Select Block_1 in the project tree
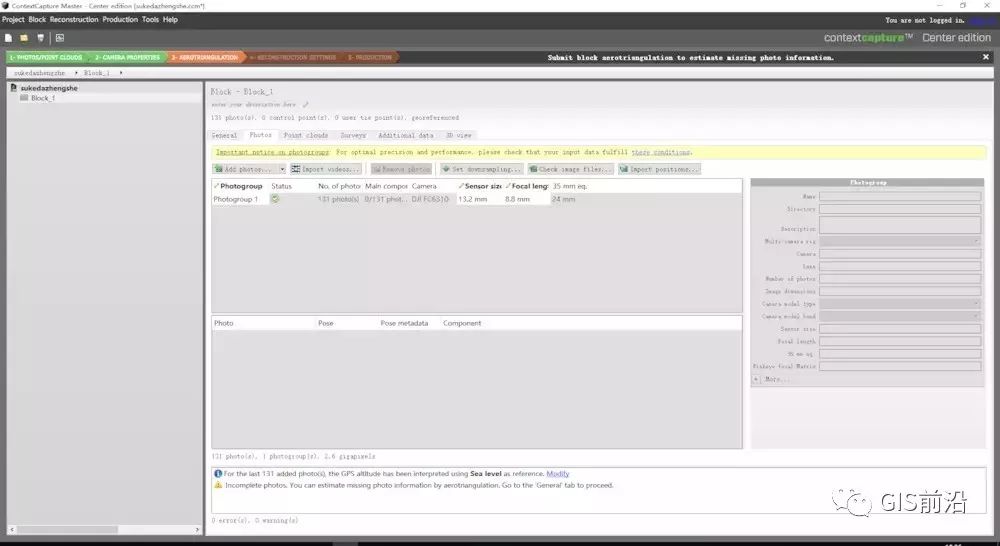Image resolution: width=1000 pixels, height=546 pixels. pos(42,98)
